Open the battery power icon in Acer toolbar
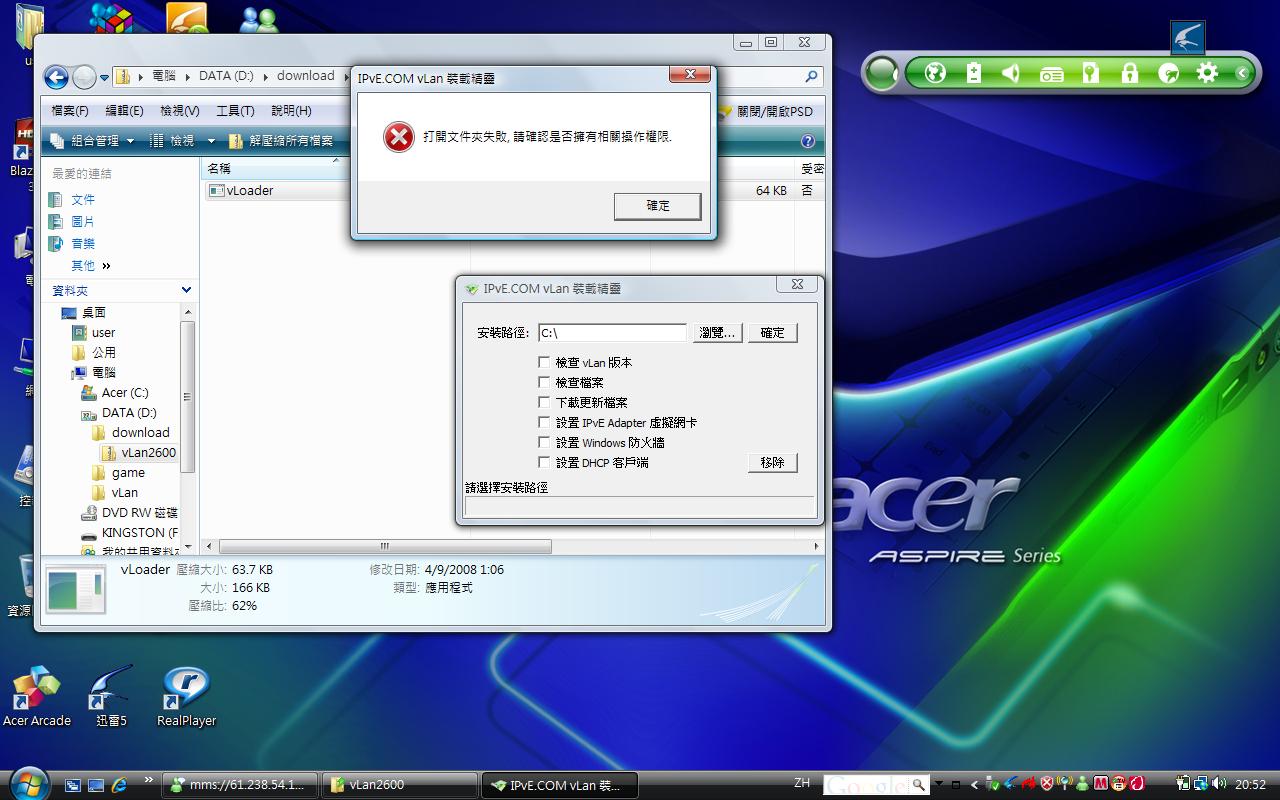1280x800 pixels. pos(974,73)
